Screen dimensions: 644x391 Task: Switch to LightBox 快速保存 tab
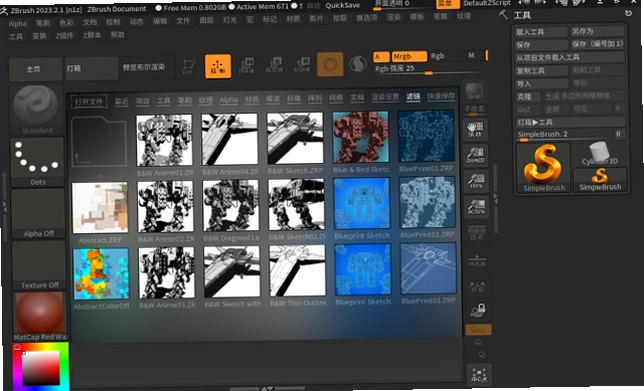click(x=441, y=96)
